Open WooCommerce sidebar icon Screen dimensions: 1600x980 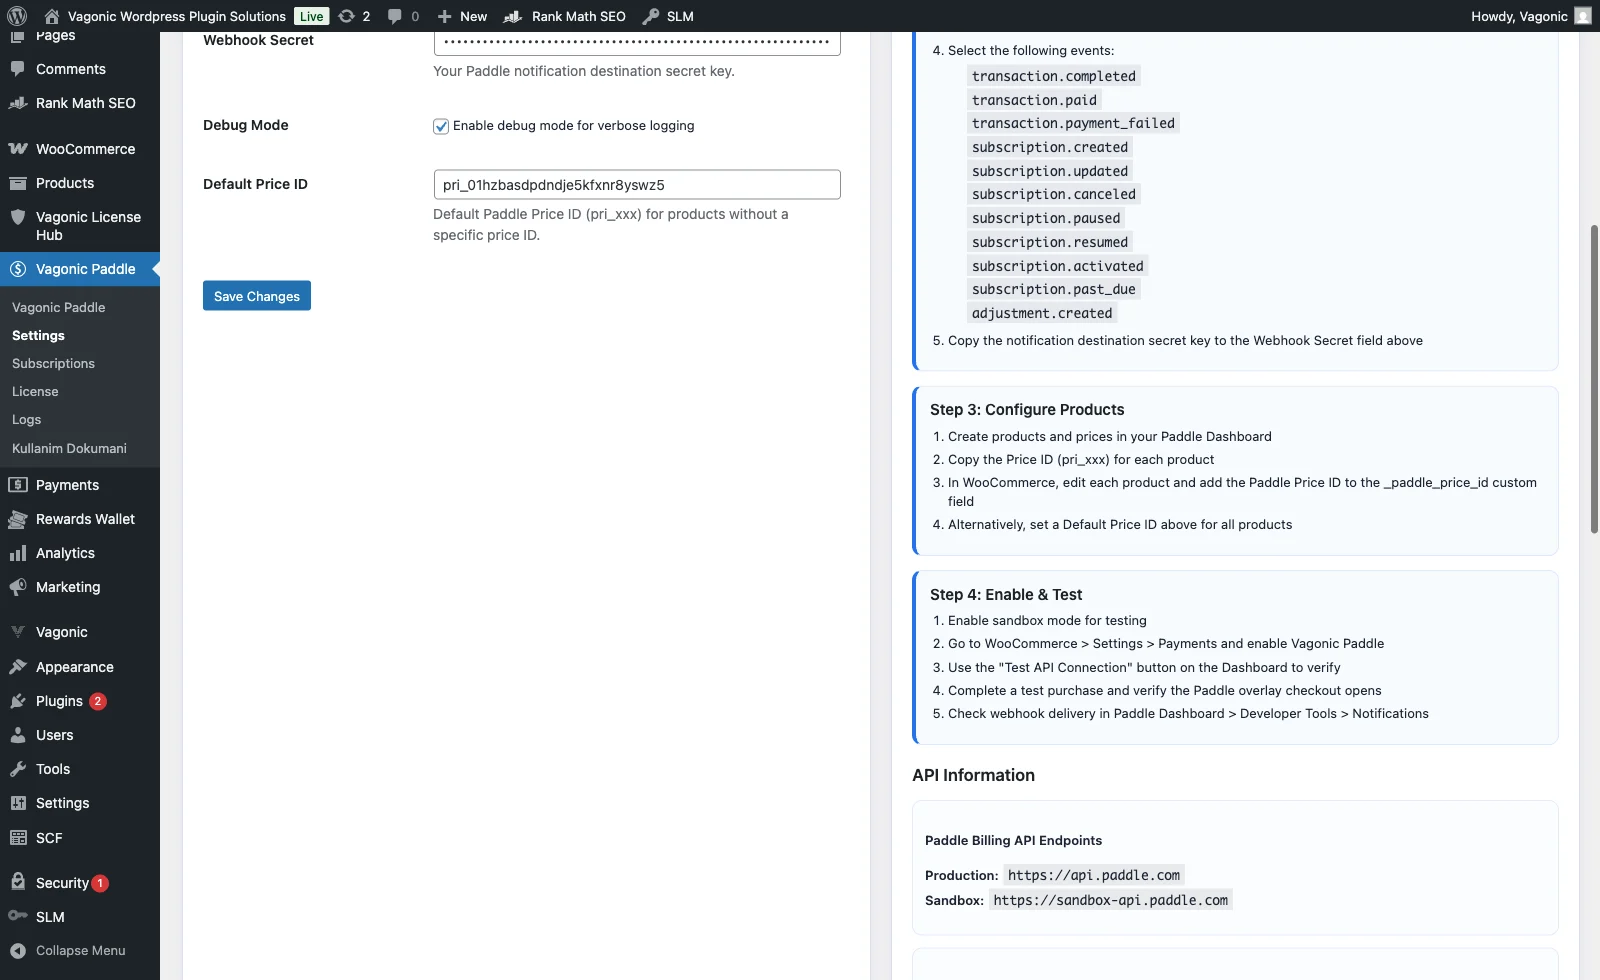pyautogui.click(x=18, y=149)
